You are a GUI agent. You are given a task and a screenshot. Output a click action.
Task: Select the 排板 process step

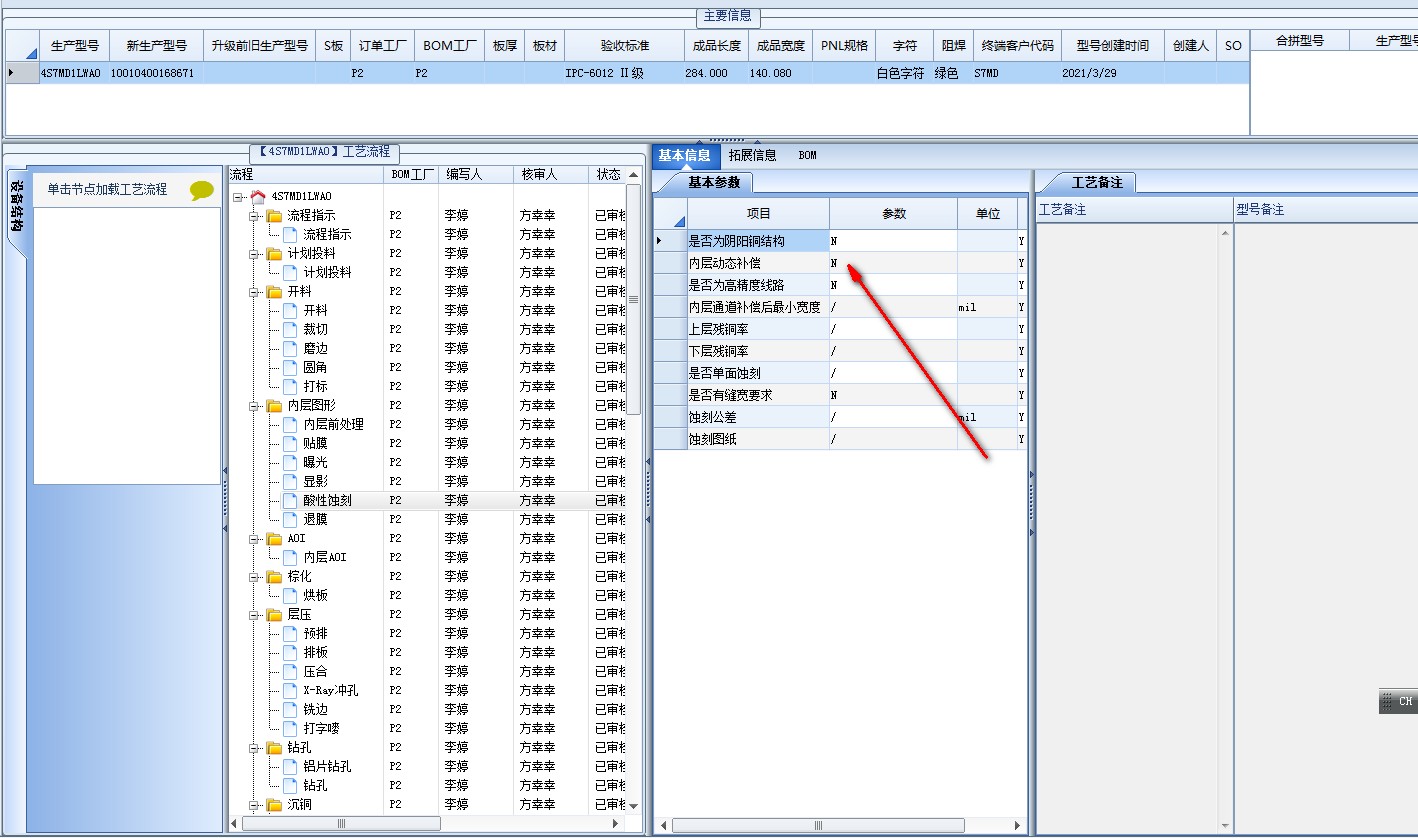316,652
